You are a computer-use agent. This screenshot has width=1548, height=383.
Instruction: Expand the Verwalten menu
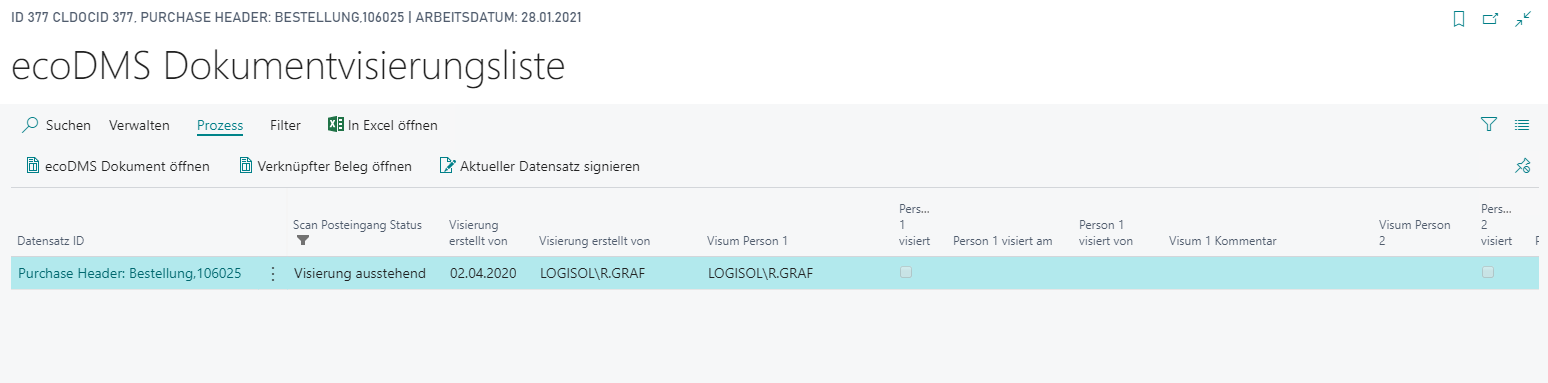click(139, 125)
